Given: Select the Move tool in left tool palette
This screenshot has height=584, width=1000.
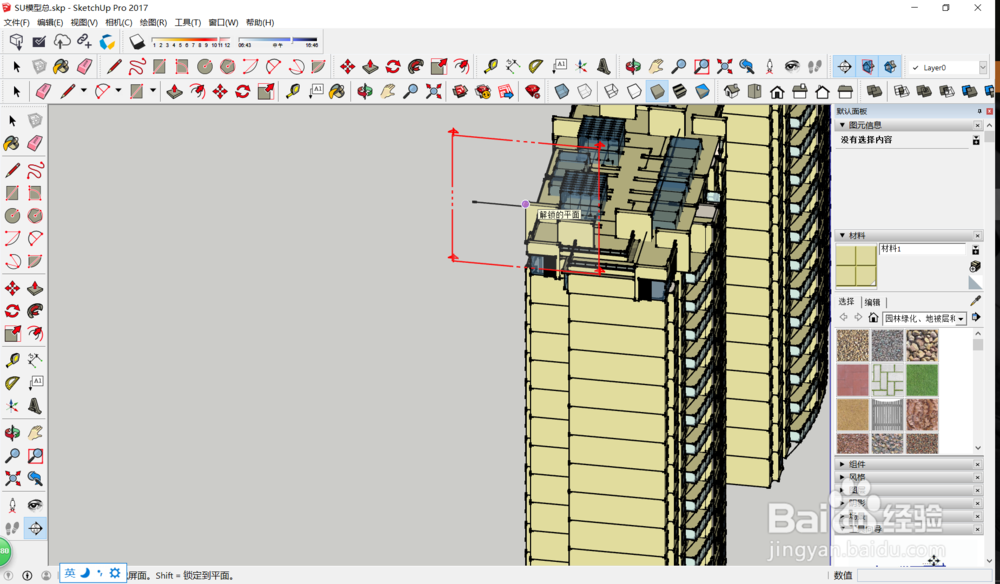Looking at the screenshot, I should tap(11, 288).
